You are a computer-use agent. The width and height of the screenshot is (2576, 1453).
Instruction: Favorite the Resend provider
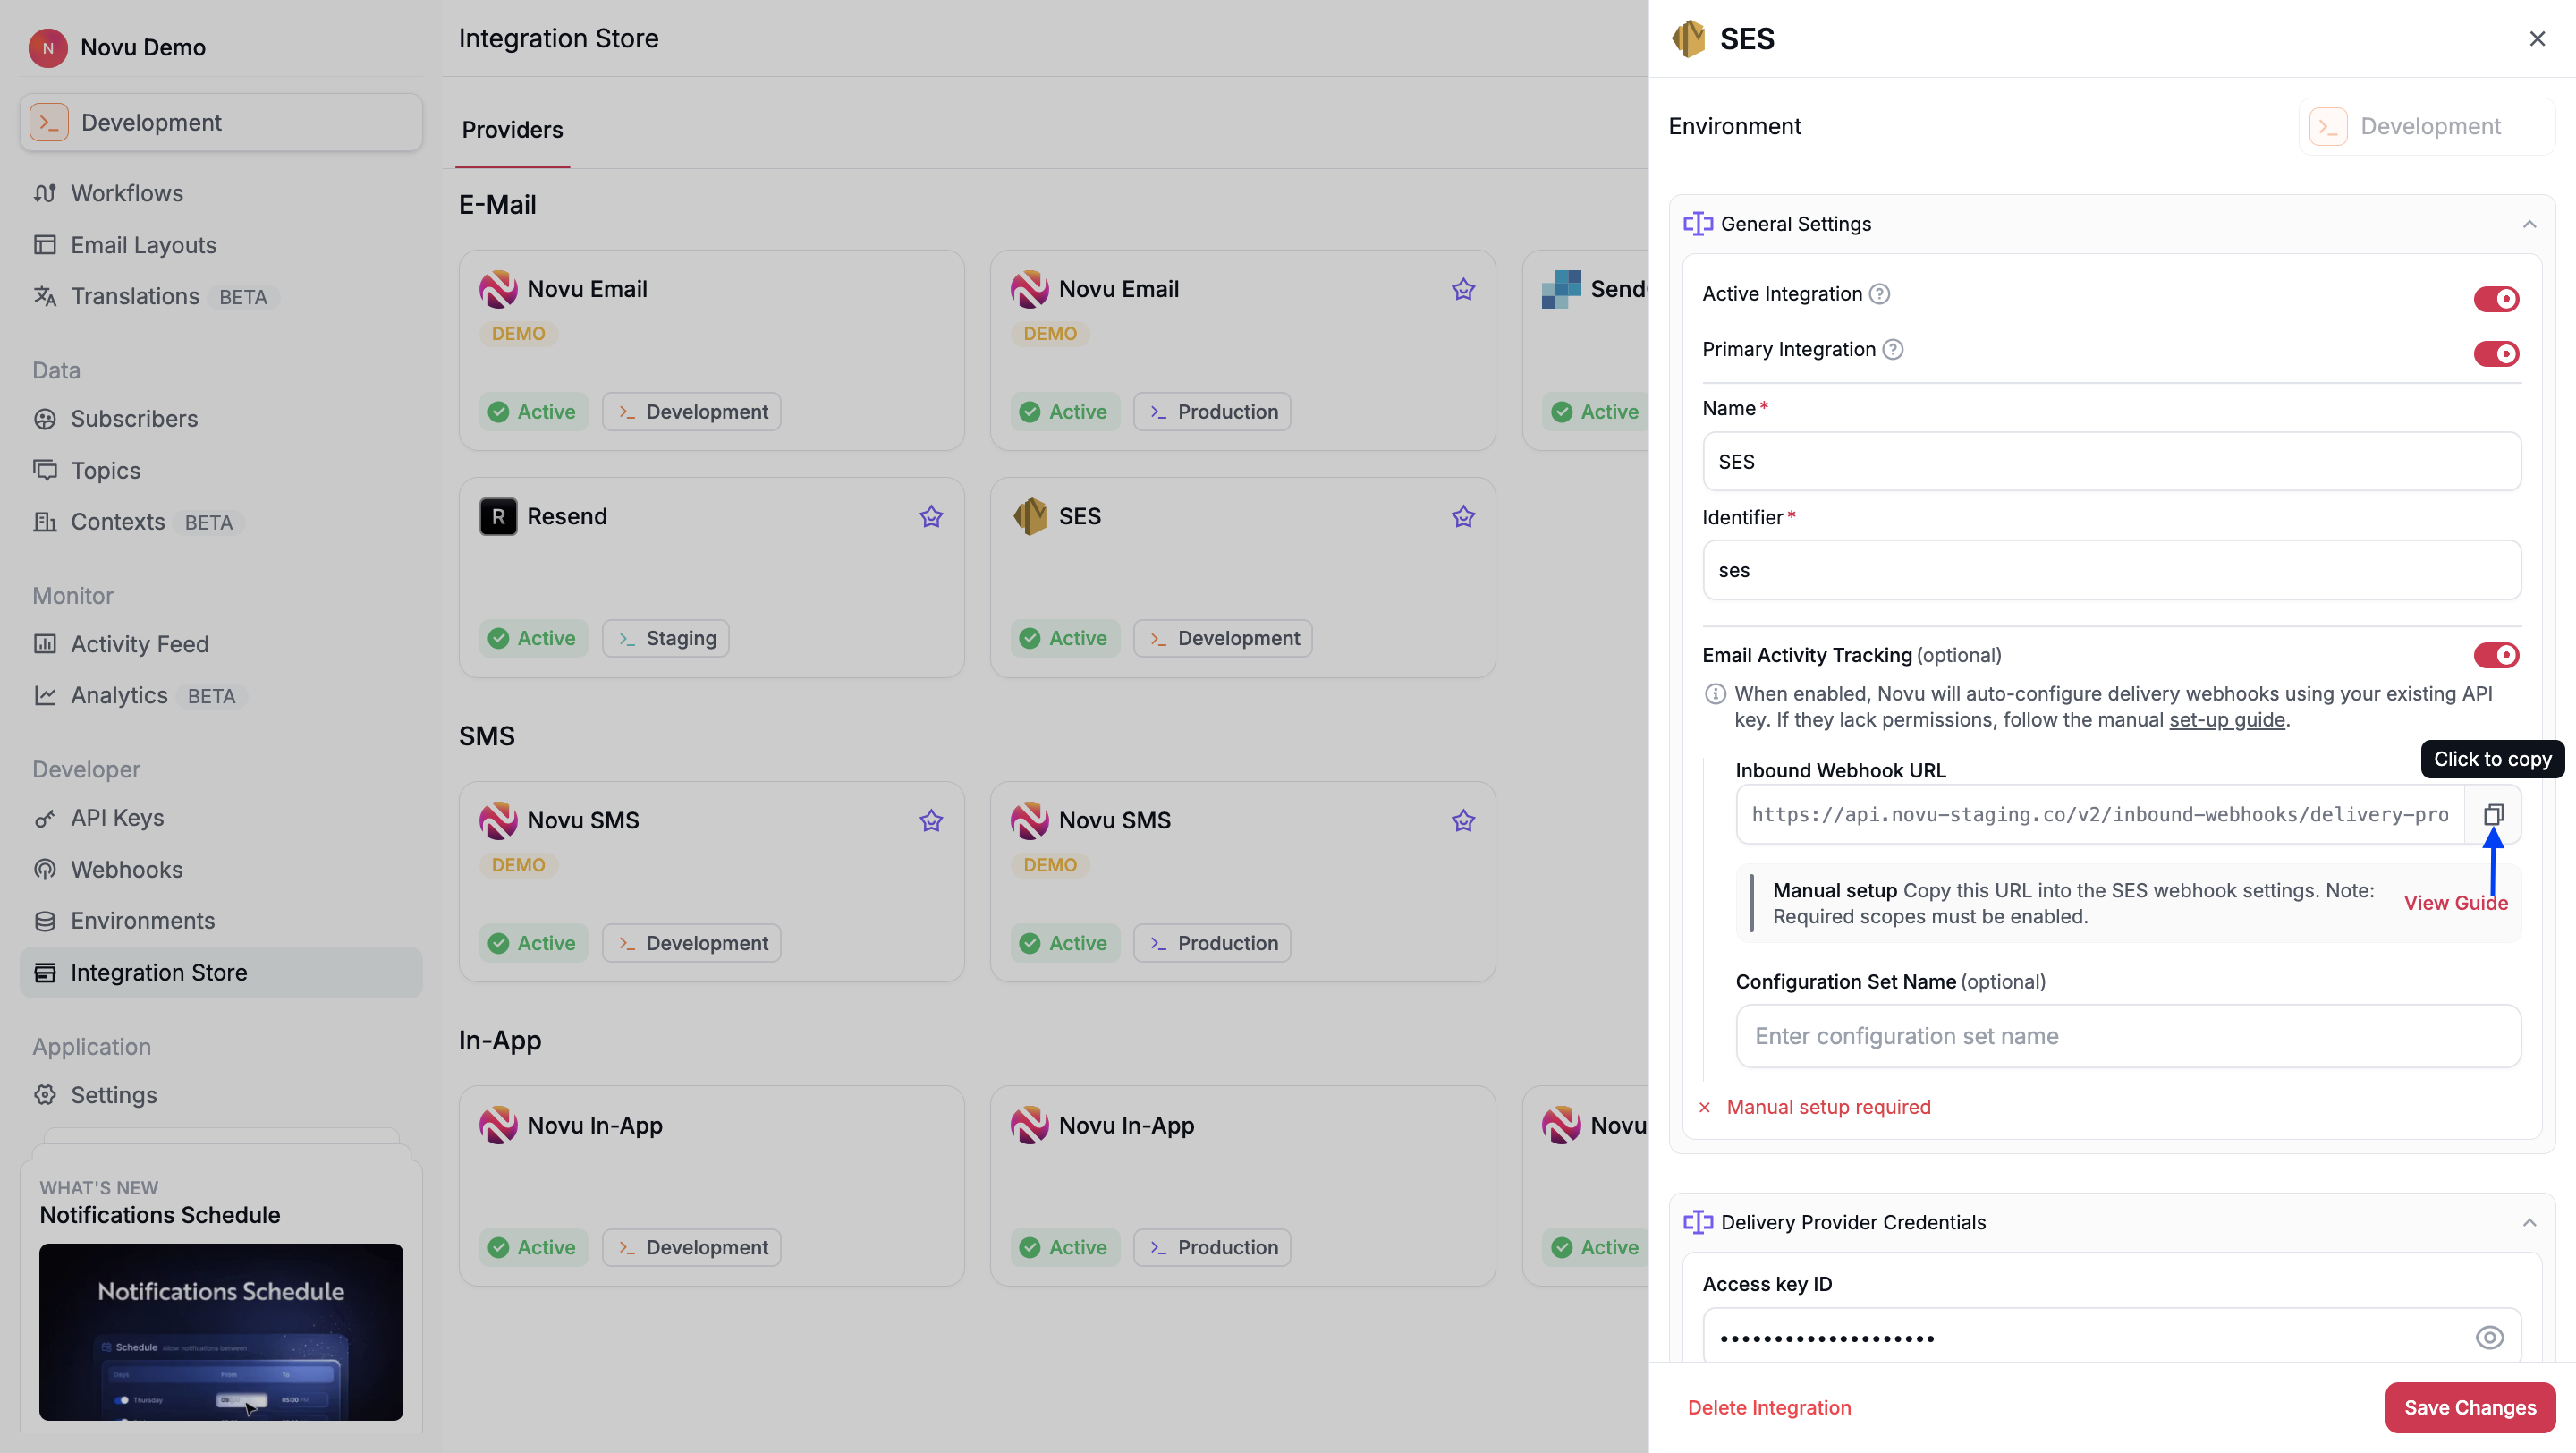[x=930, y=516]
